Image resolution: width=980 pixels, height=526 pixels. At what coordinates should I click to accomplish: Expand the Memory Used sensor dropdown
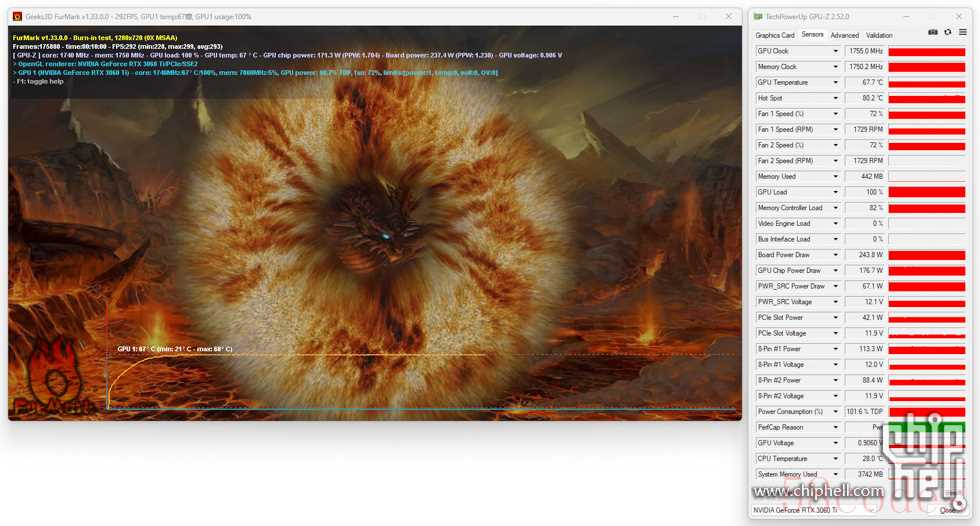click(x=835, y=176)
